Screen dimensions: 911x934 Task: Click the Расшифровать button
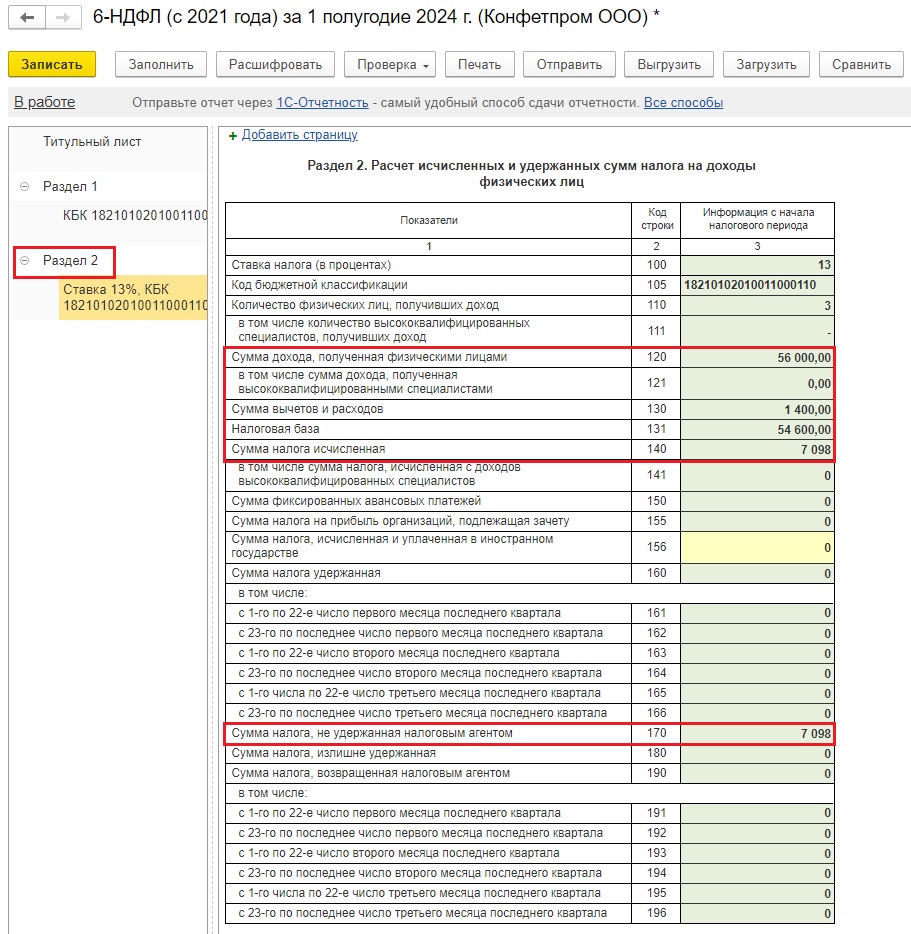click(x=275, y=64)
